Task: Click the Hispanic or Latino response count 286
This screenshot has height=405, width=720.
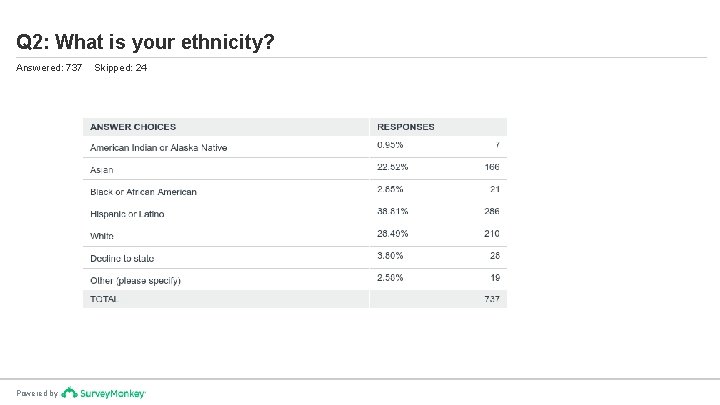Action: (x=490, y=211)
